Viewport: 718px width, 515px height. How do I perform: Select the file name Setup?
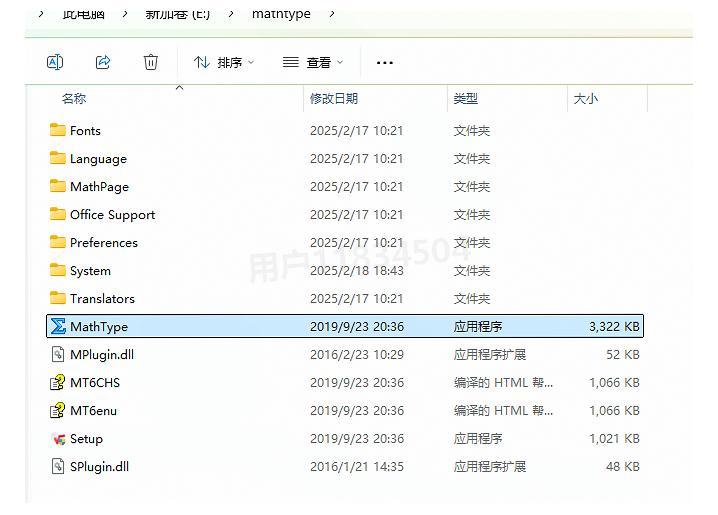pyautogui.click(x=87, y=439)
